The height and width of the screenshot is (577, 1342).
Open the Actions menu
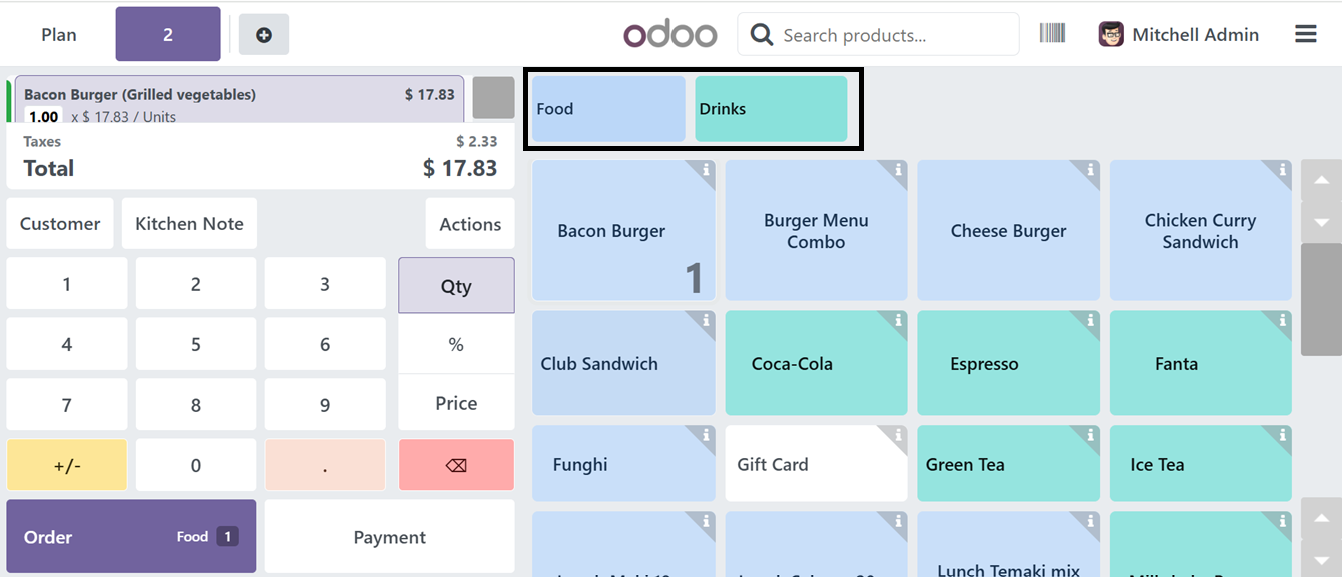(x=470, y=224)
